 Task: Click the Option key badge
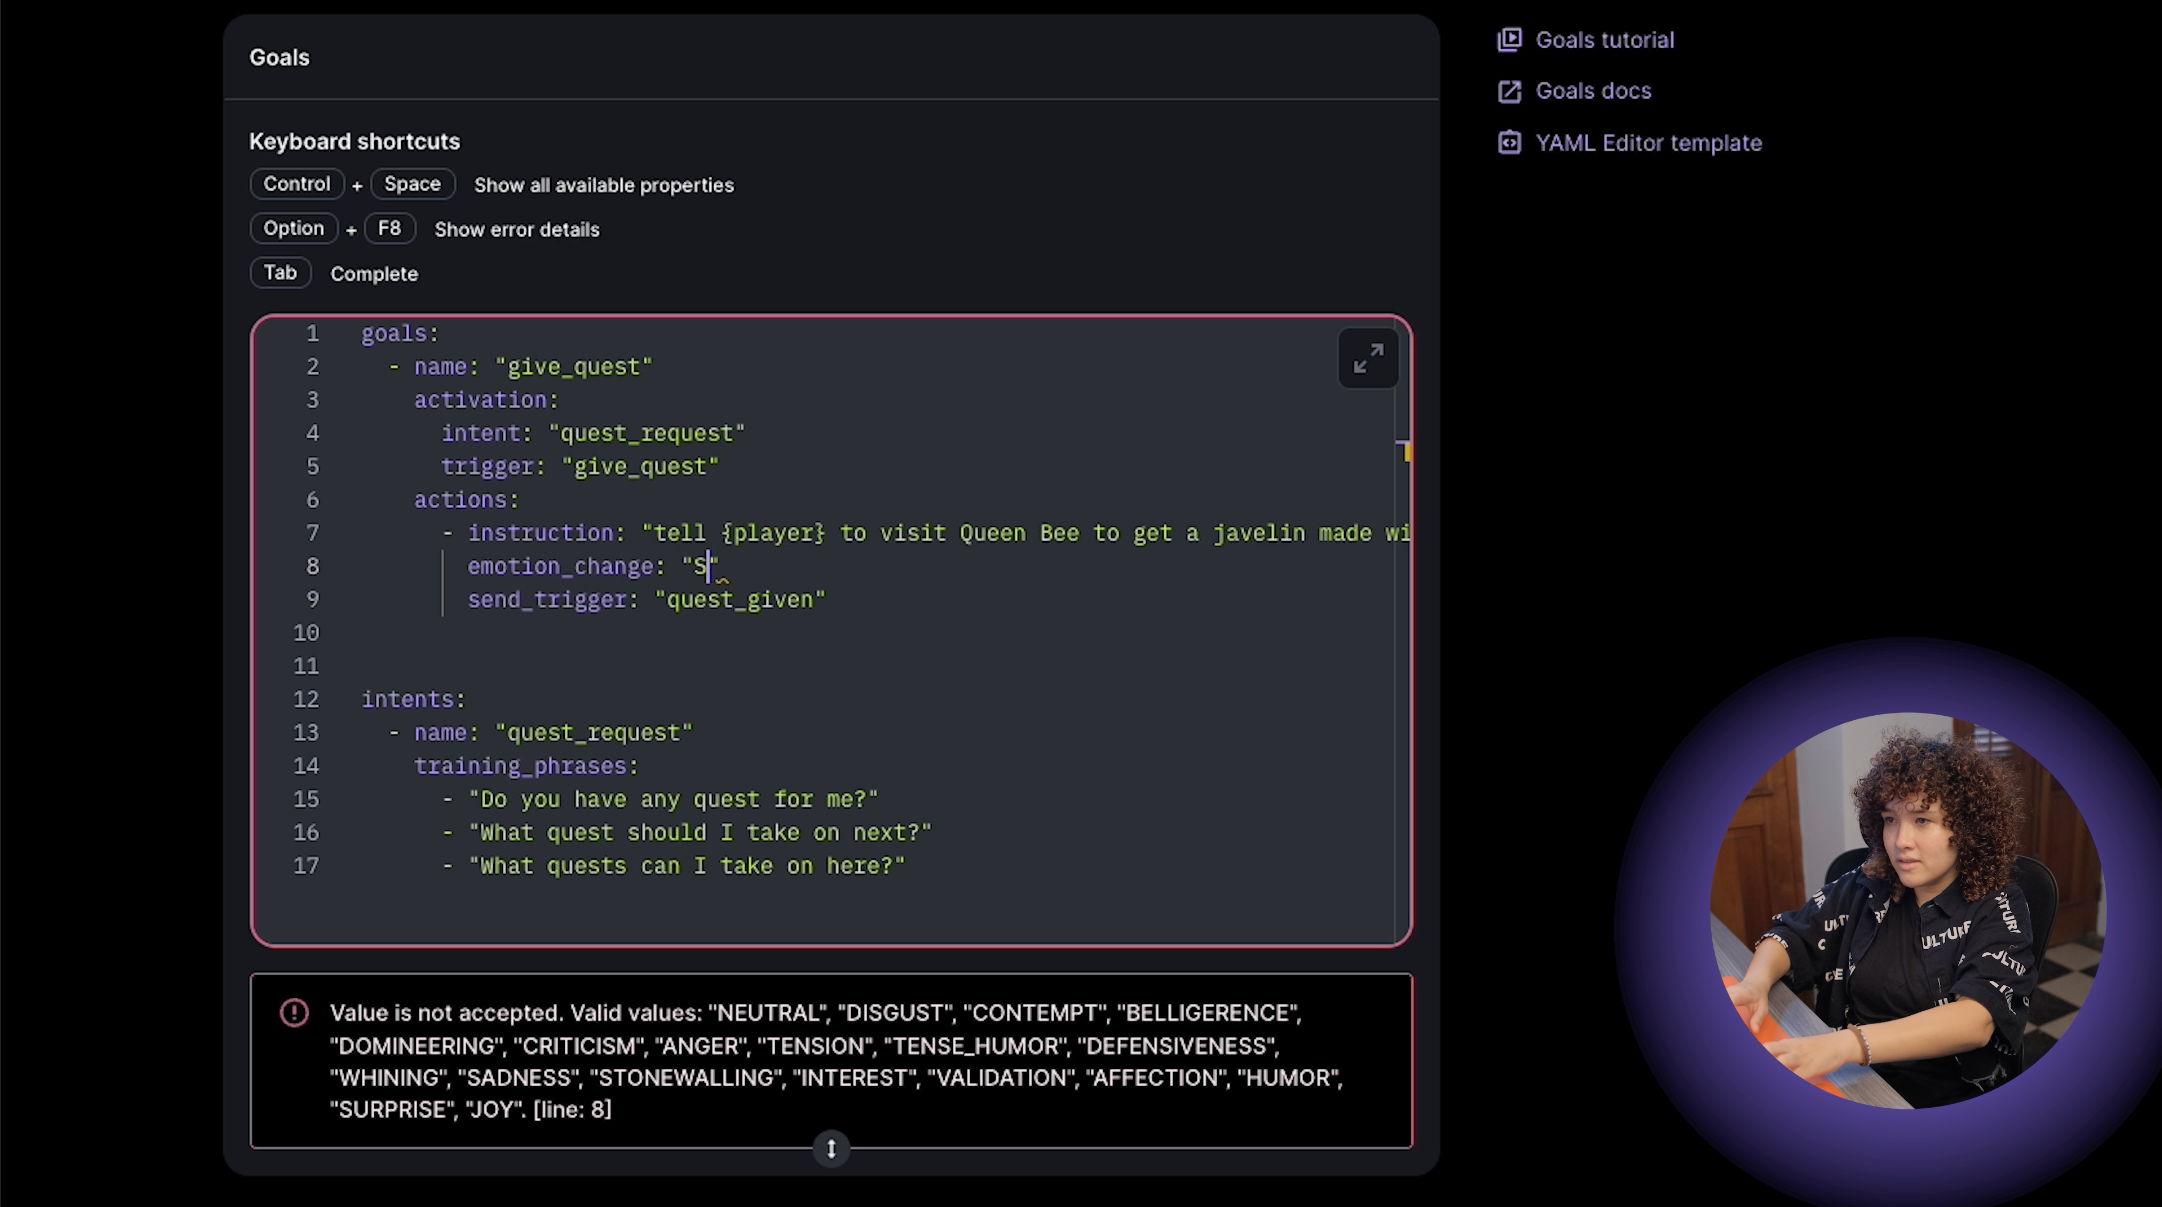(x=293, y=228)
